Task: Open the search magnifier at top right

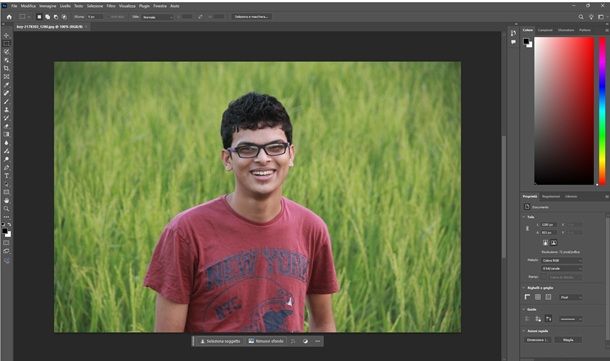Action: click(x=581, y=17)
